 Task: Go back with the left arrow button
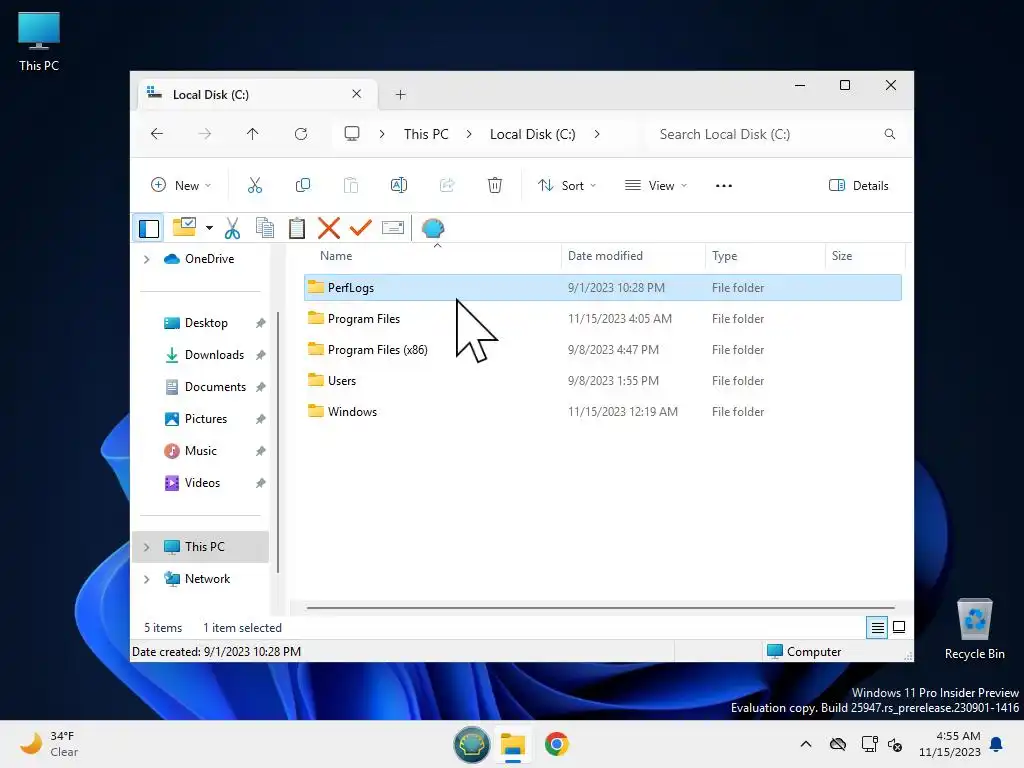tap(157, 134)
